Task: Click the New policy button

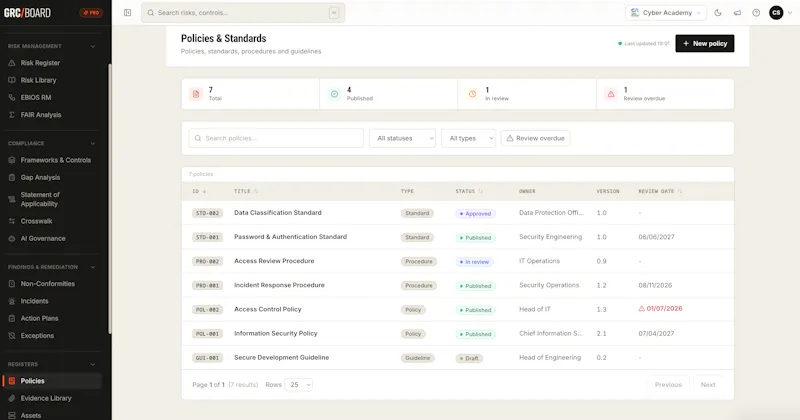Action: pos(705,43)
